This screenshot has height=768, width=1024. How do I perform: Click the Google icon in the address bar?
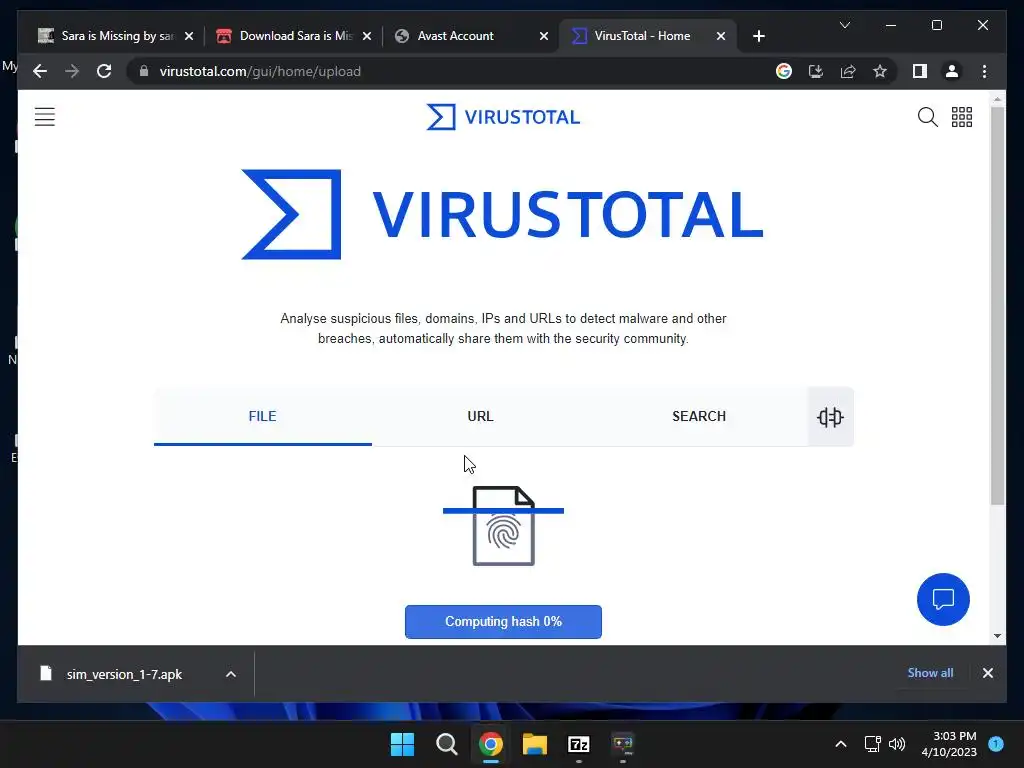pyautogui.click(x=784, y=71)
